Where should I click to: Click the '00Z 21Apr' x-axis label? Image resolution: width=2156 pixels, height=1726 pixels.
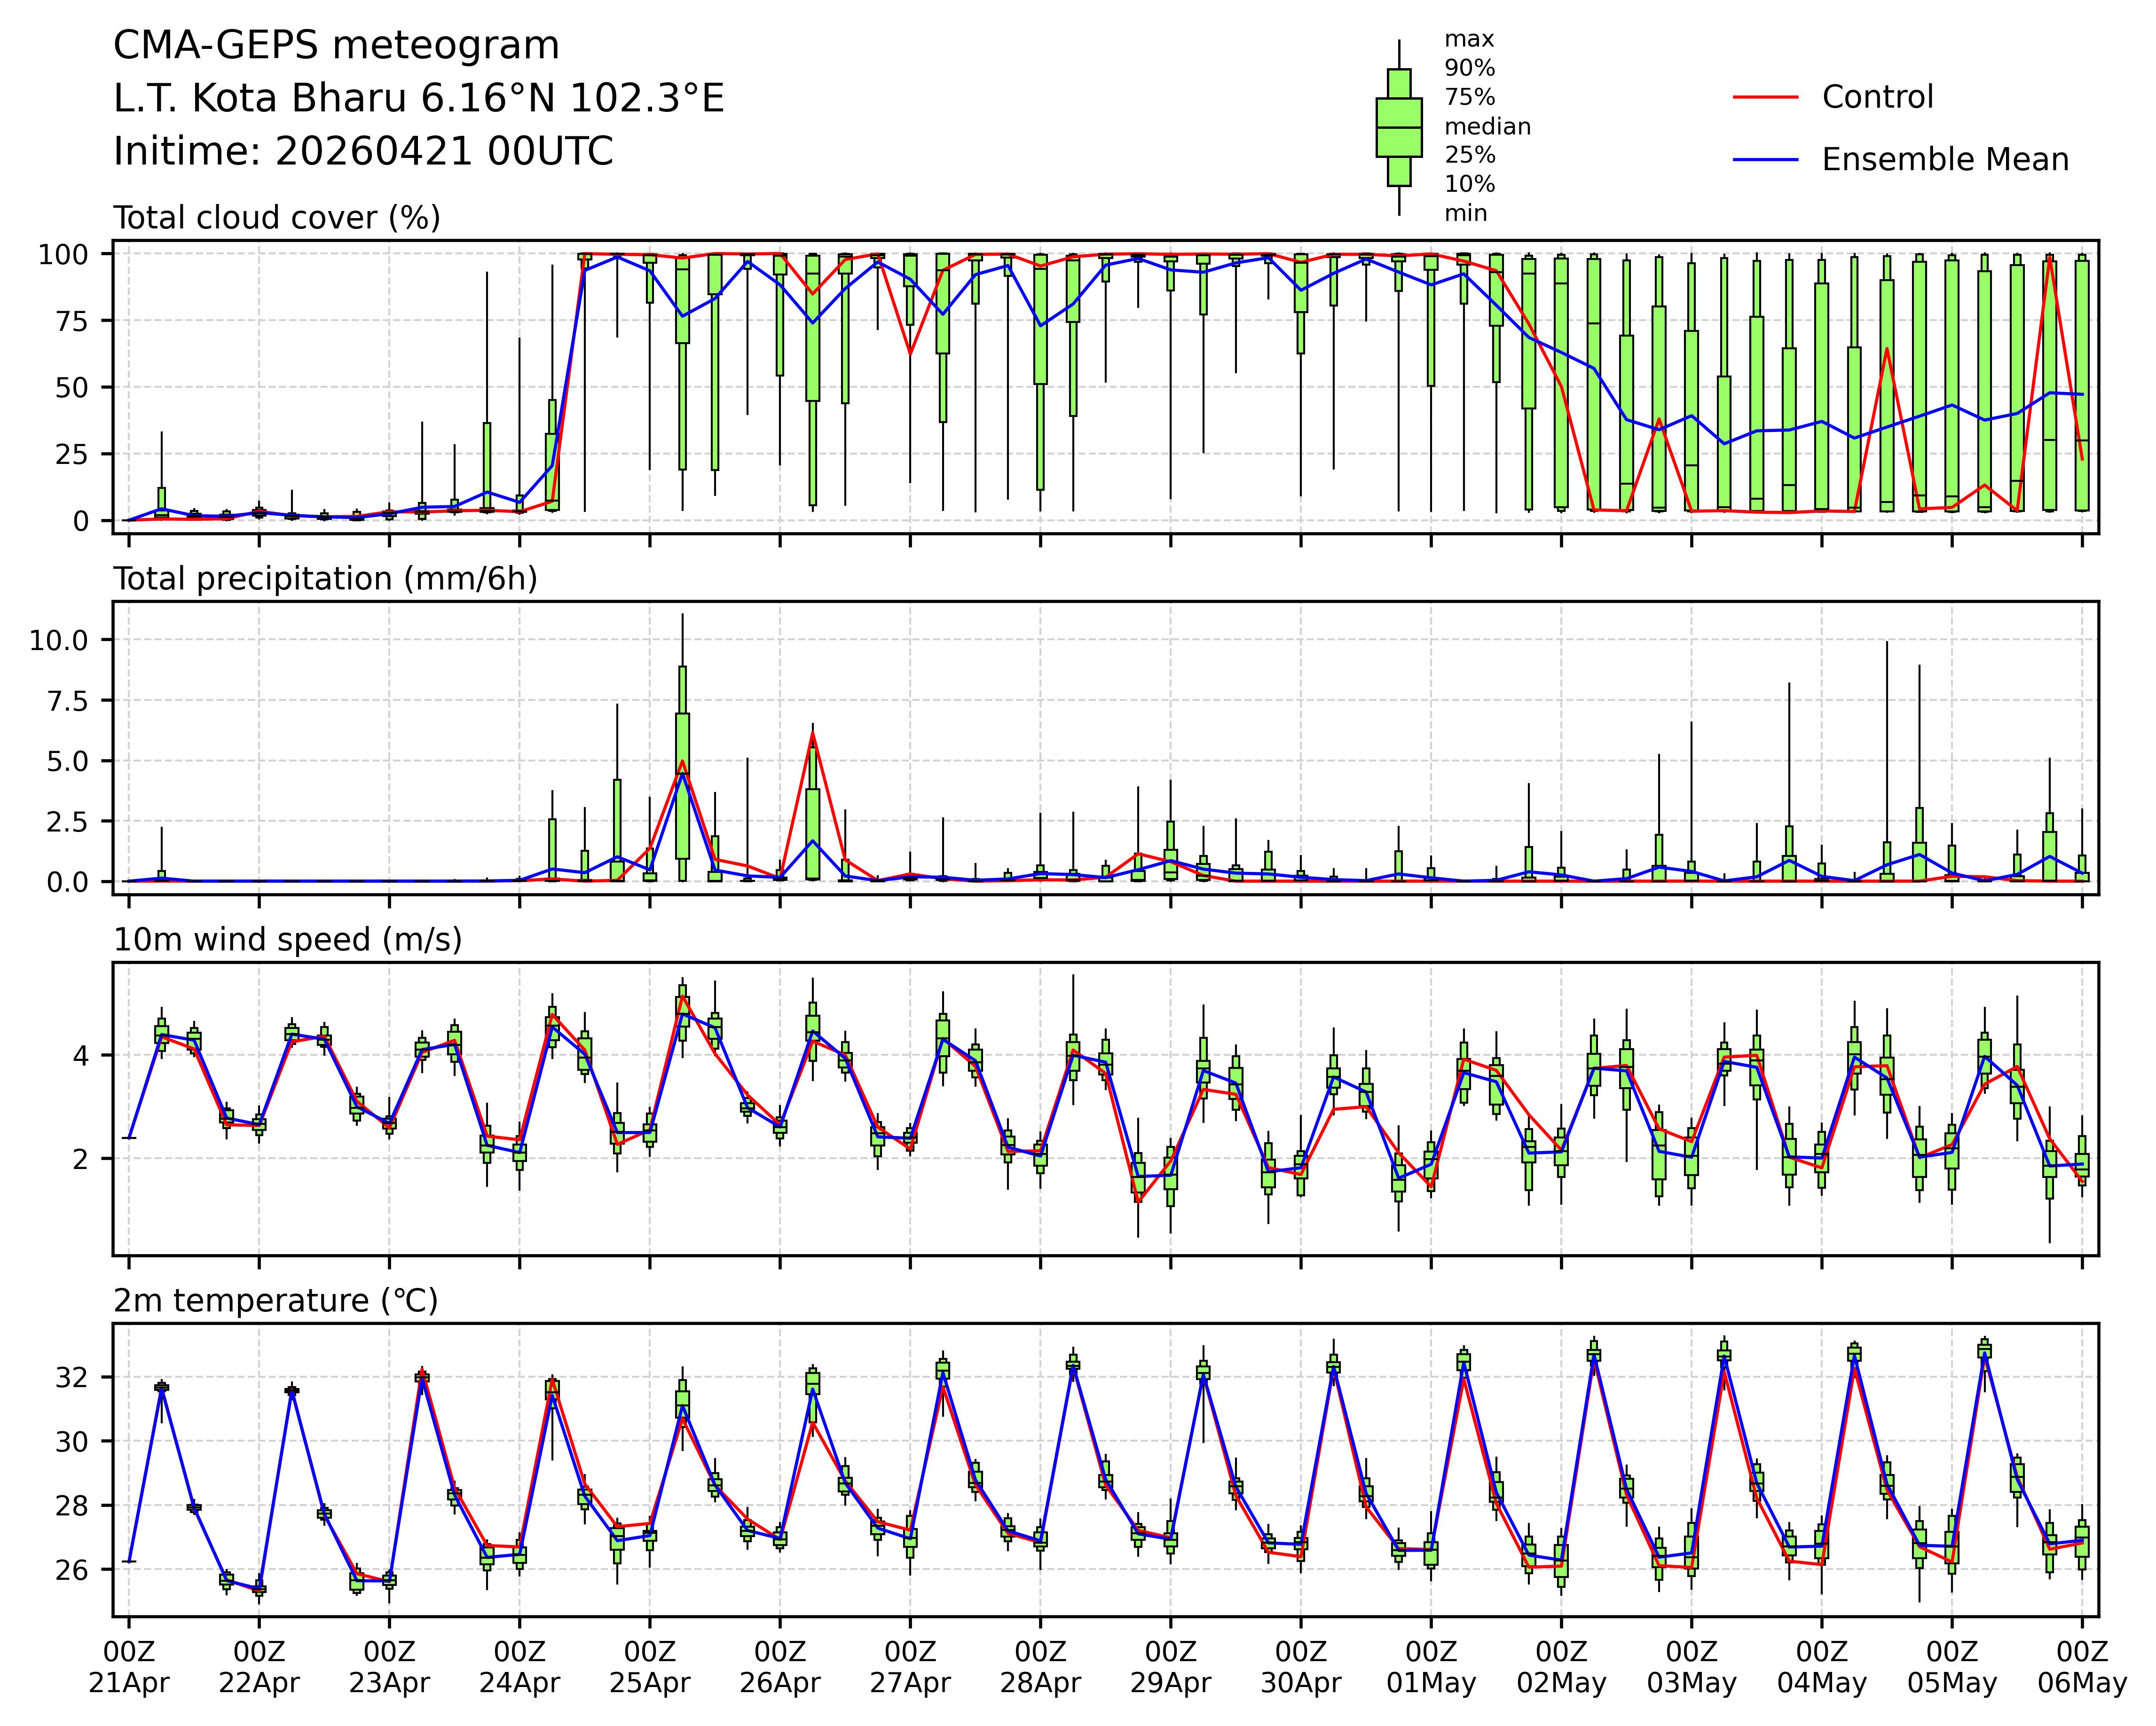click(x=129, y=1667)
